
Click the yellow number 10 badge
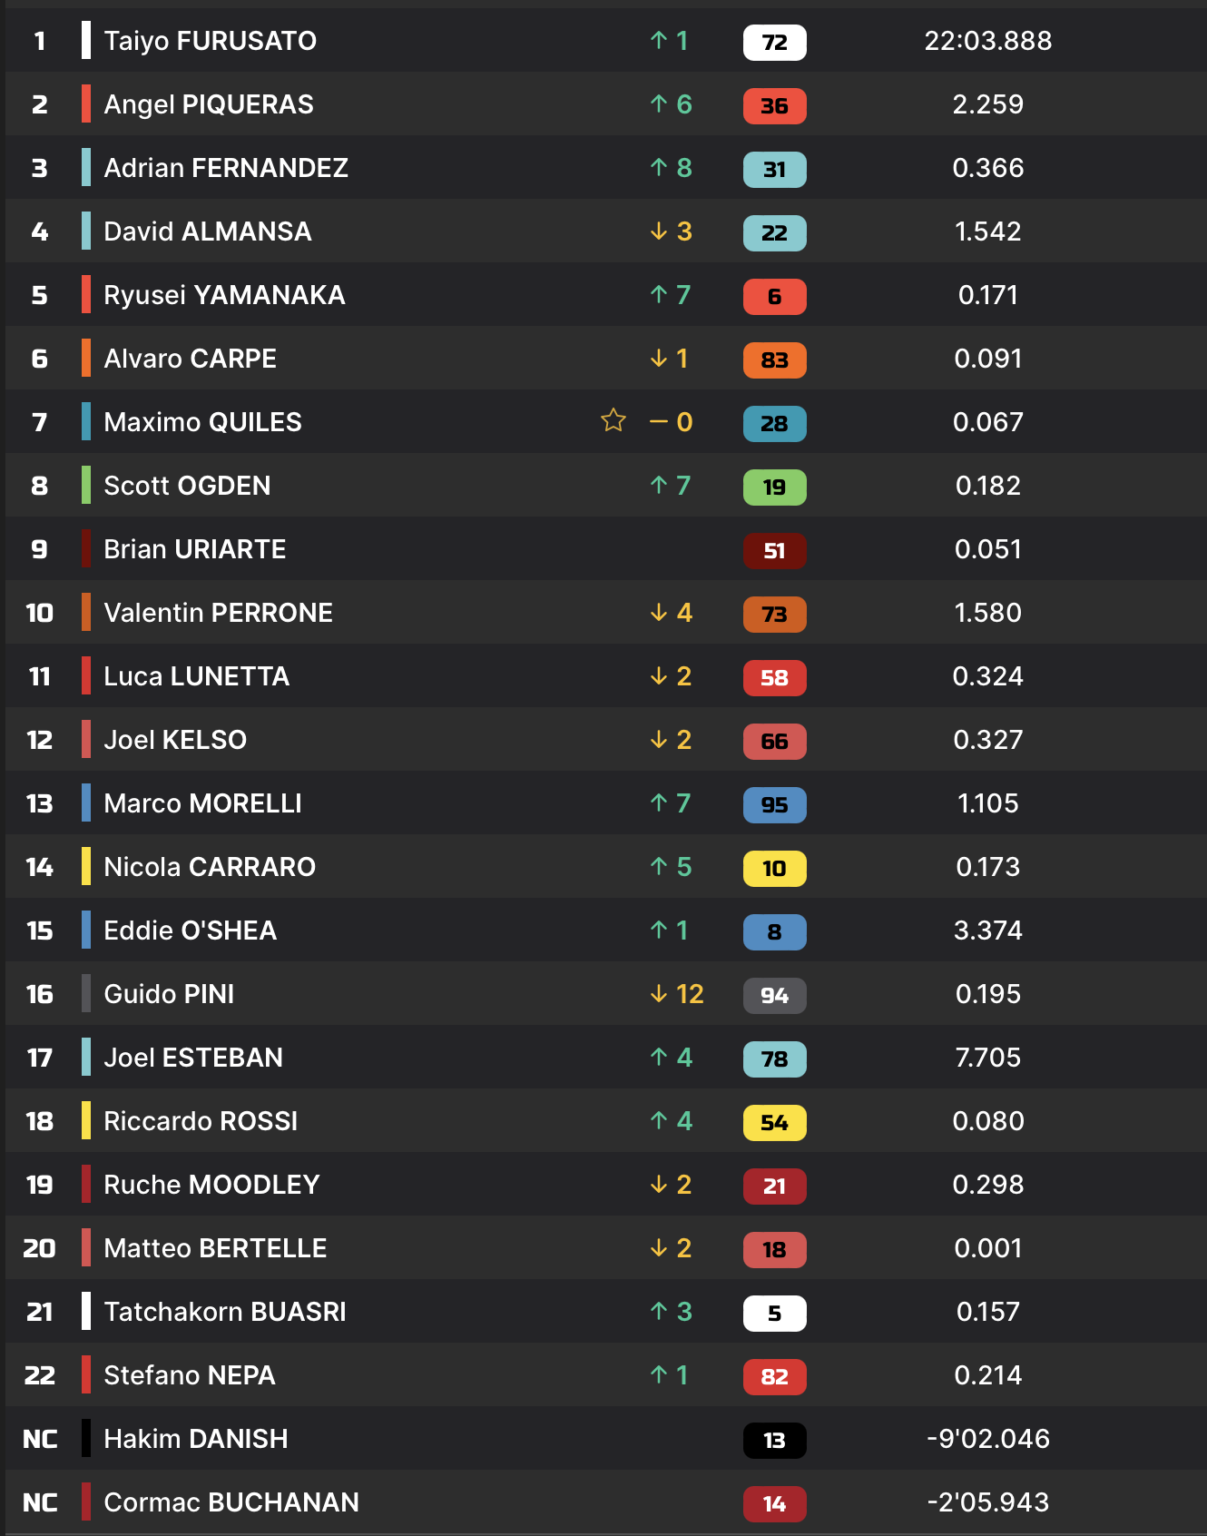coord(774,868)
